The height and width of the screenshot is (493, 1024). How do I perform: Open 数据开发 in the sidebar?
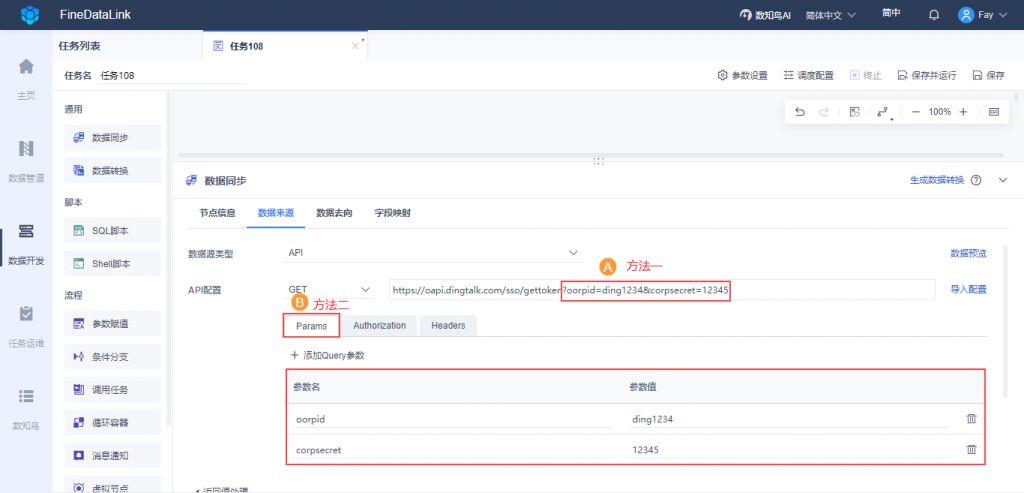pyautogui.click(x=26, y=243)
